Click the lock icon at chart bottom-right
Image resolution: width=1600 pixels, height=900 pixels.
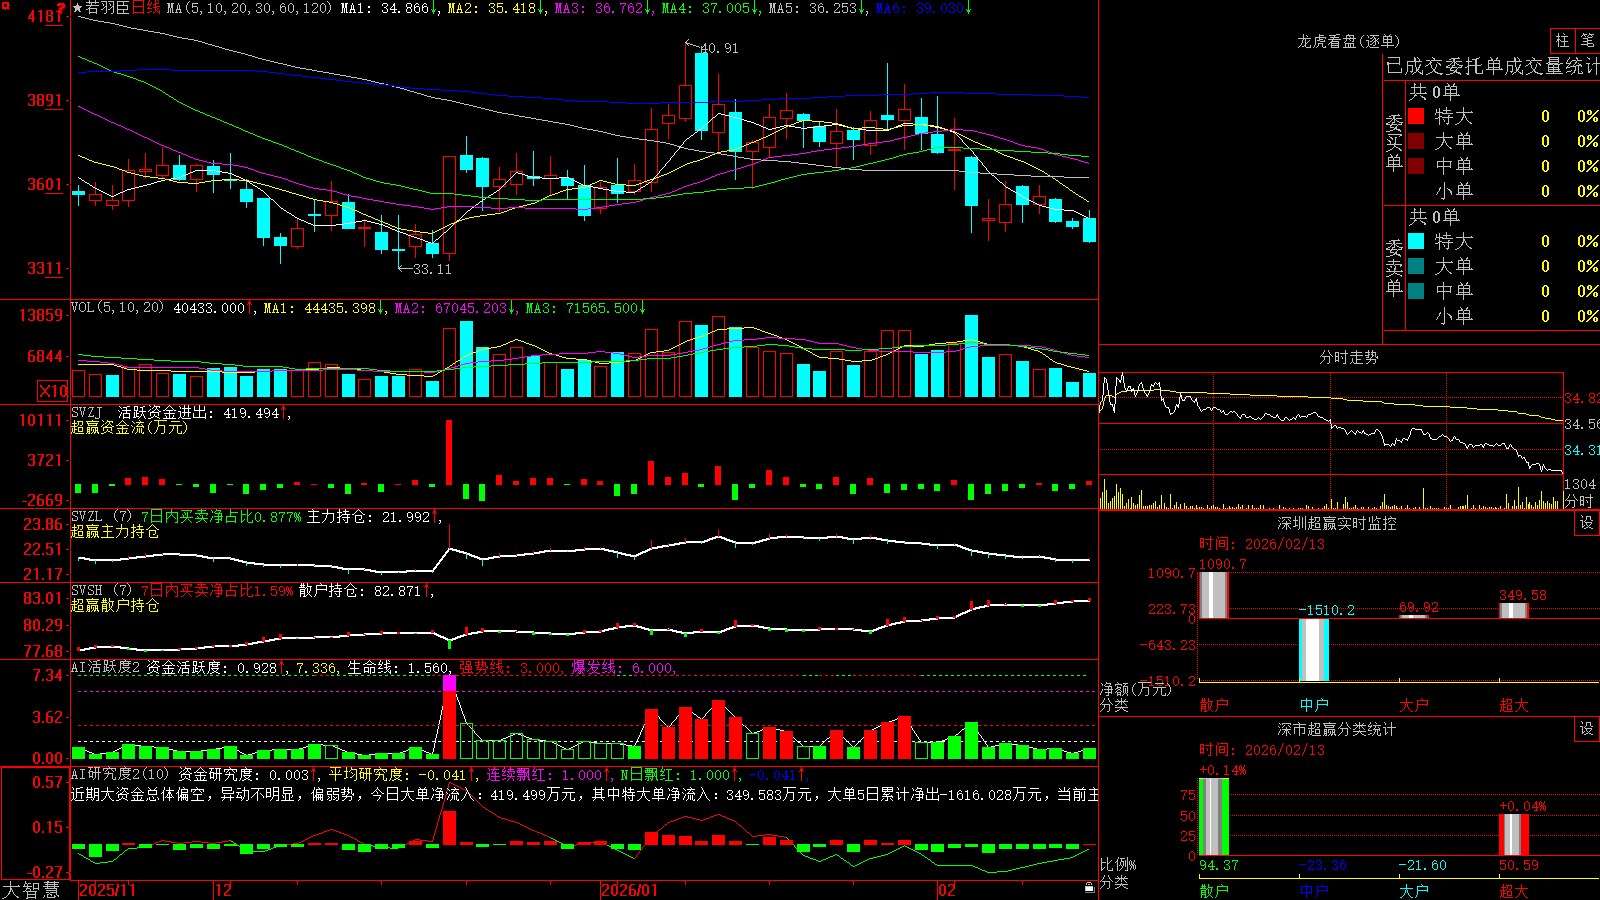[x=1090, y=887]
